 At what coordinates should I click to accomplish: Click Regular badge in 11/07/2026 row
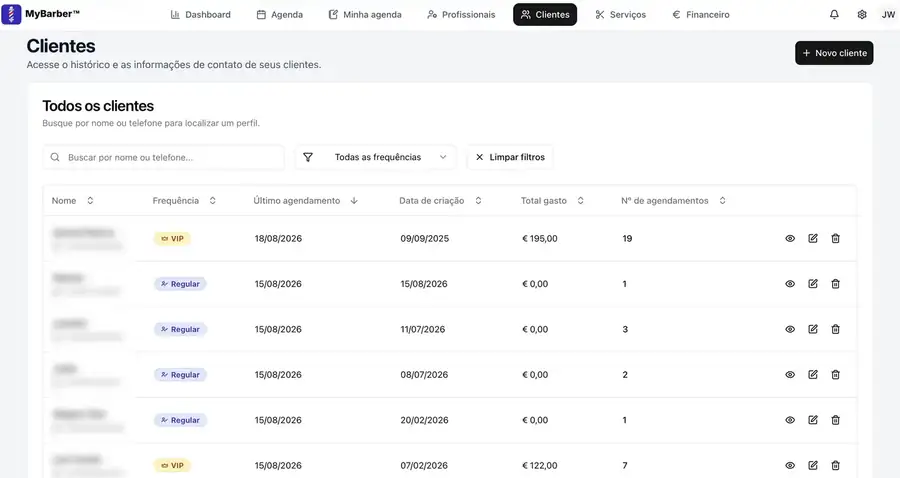click(180, 329)
